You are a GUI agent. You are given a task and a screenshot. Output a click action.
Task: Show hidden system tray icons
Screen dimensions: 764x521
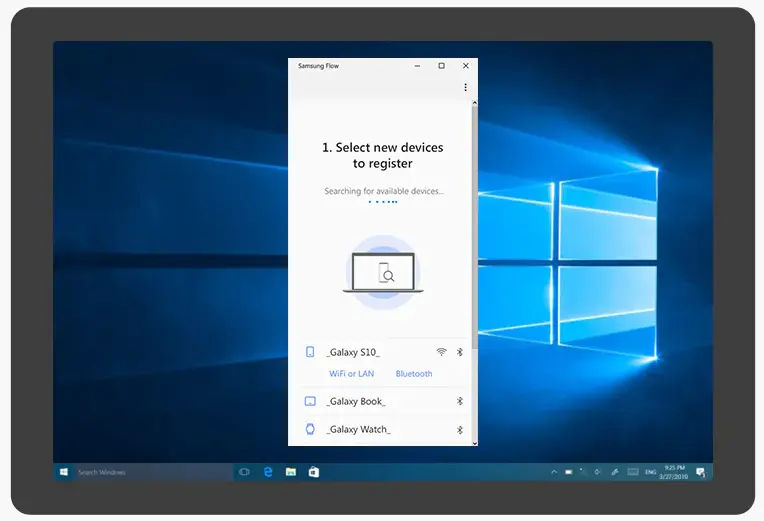[x=554, y=472]
